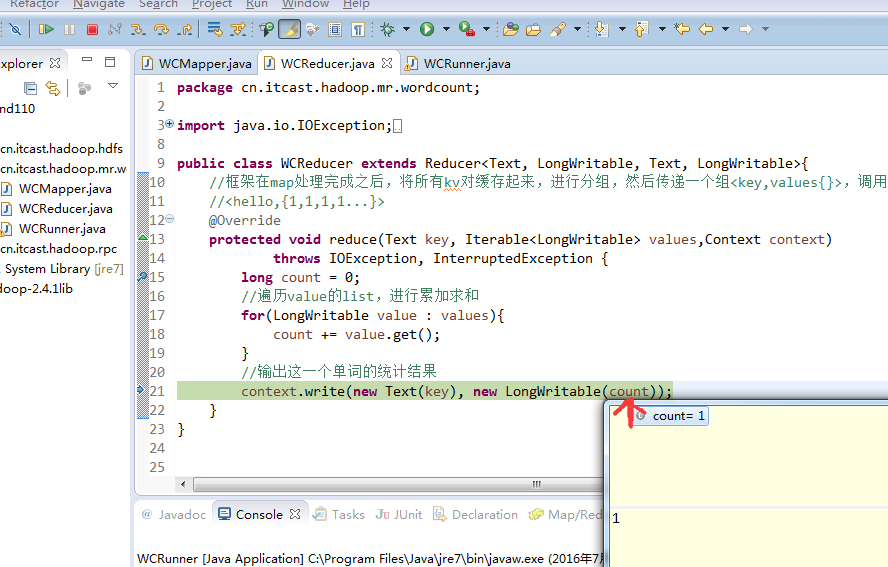888x567 pixels.
Task: Click the editor horizontal scrollbar
Action: click(398, 484)
